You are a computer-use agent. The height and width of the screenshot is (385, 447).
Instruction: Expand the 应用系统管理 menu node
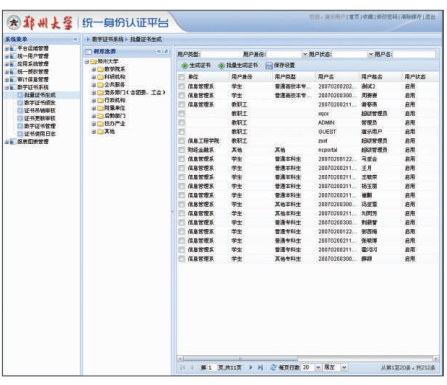point(7,64)
